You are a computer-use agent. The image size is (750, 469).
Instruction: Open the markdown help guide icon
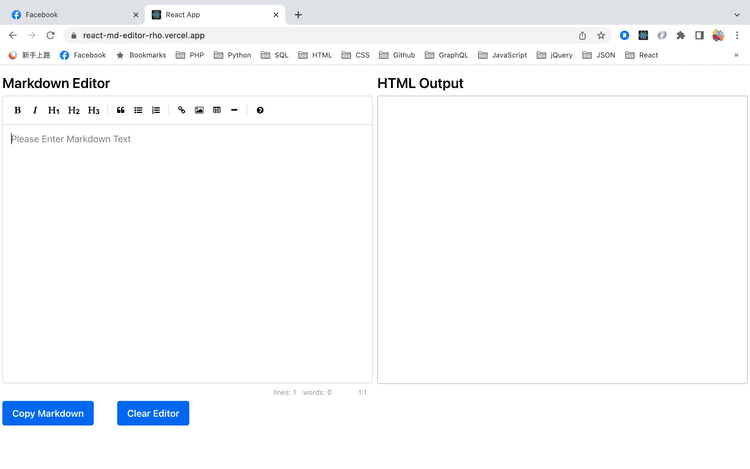[x=260, y=110]
